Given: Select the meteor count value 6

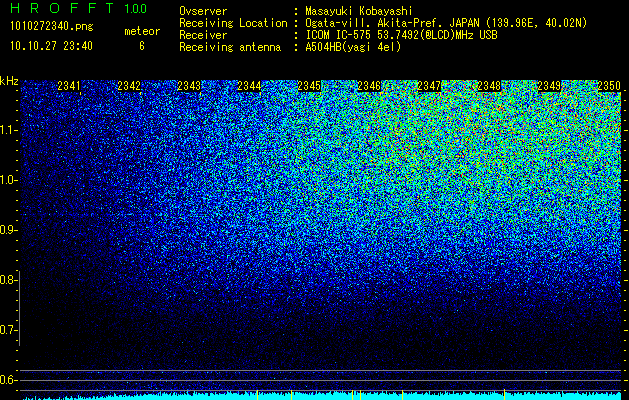Looking at the screenshot, I should (142, 46).
